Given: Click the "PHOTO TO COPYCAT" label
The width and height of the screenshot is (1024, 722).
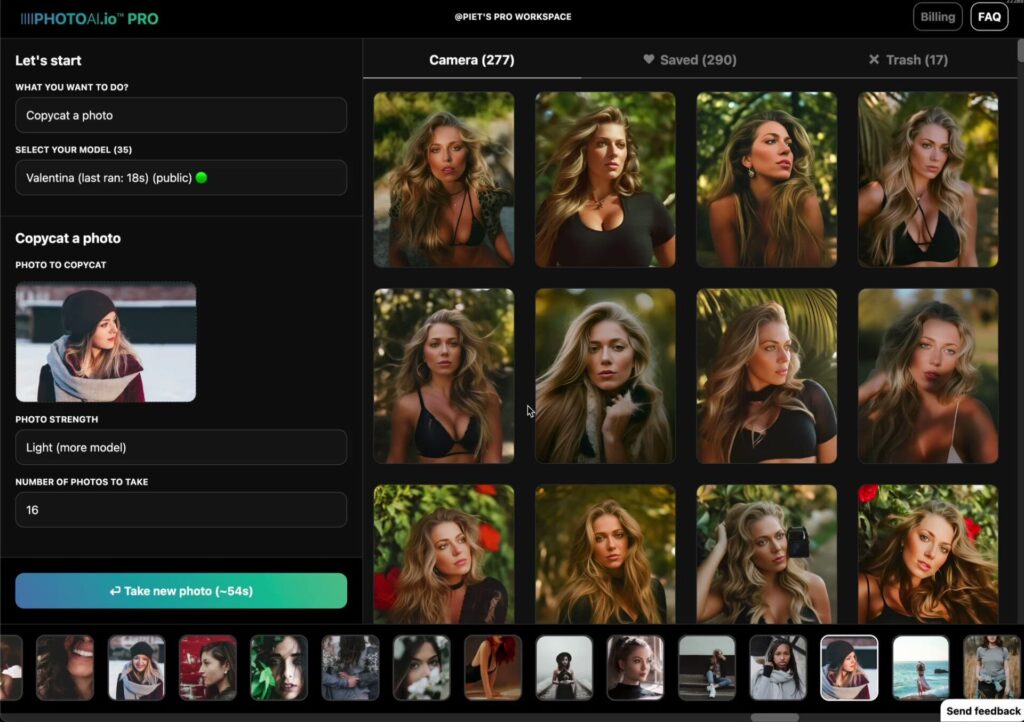Looking at the screenshot, I should click(x=61, y=265).
